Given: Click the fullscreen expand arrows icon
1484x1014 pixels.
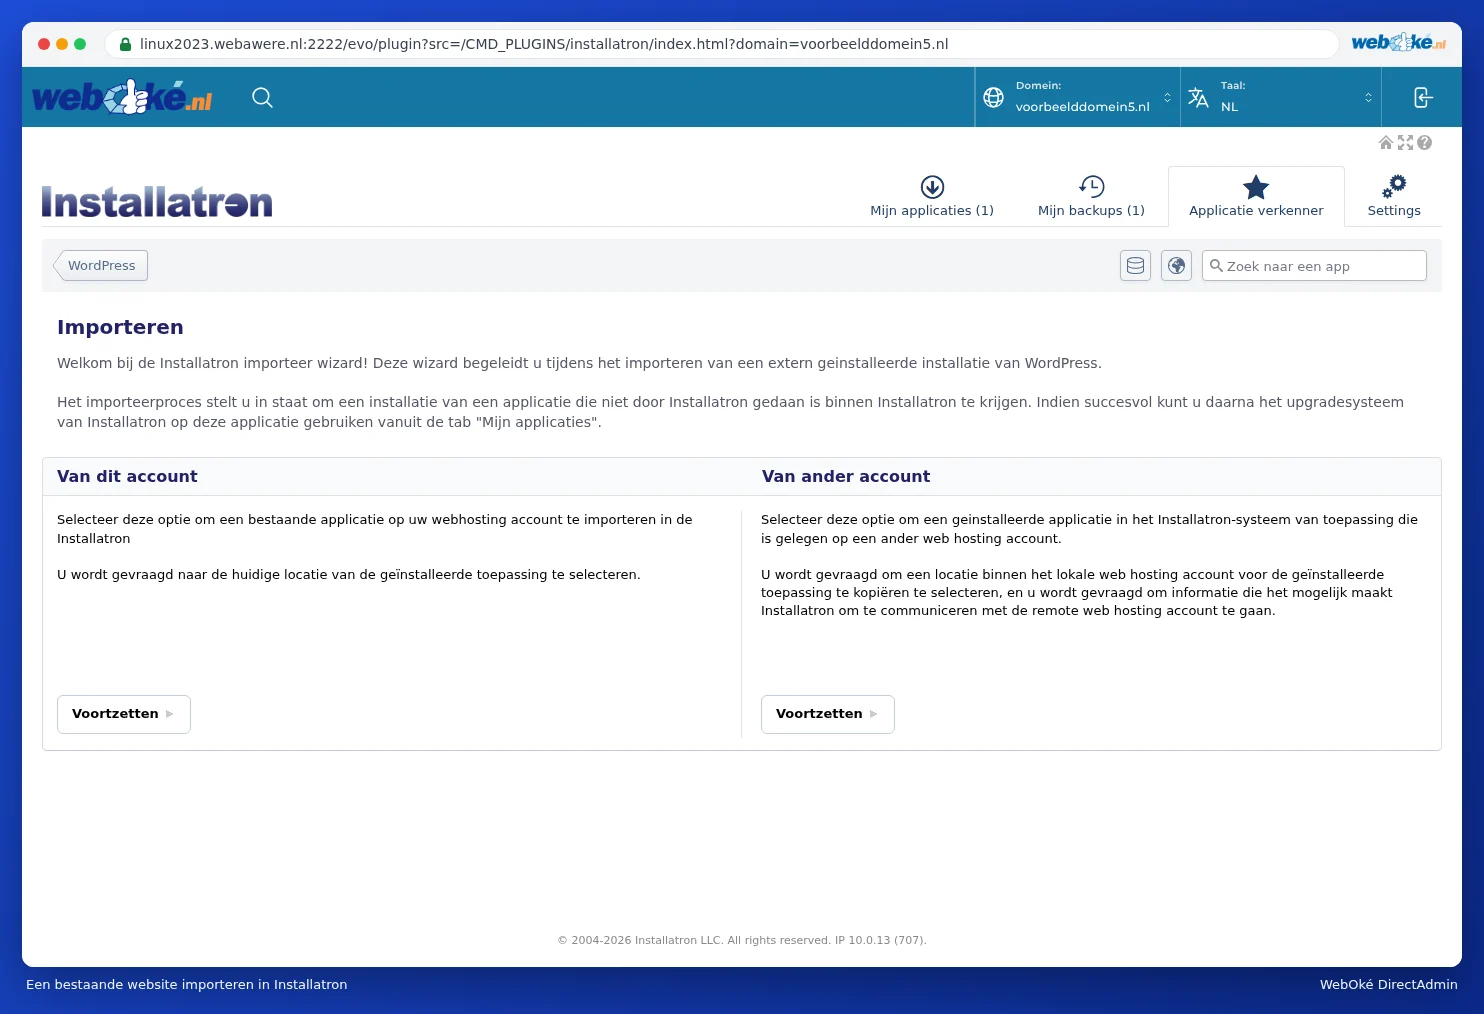Looking at the screenshot, I should [1405, 143].
